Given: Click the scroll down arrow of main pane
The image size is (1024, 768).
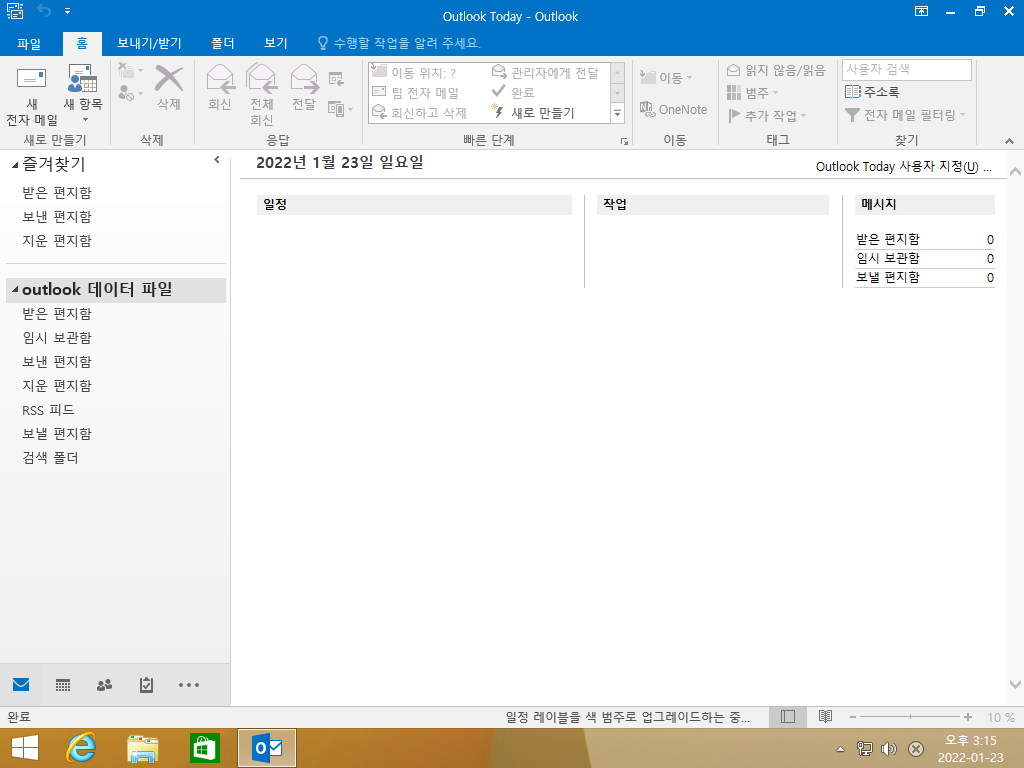Looking at the screenshot, I should pyautogui.click(x=1015, y=684).
